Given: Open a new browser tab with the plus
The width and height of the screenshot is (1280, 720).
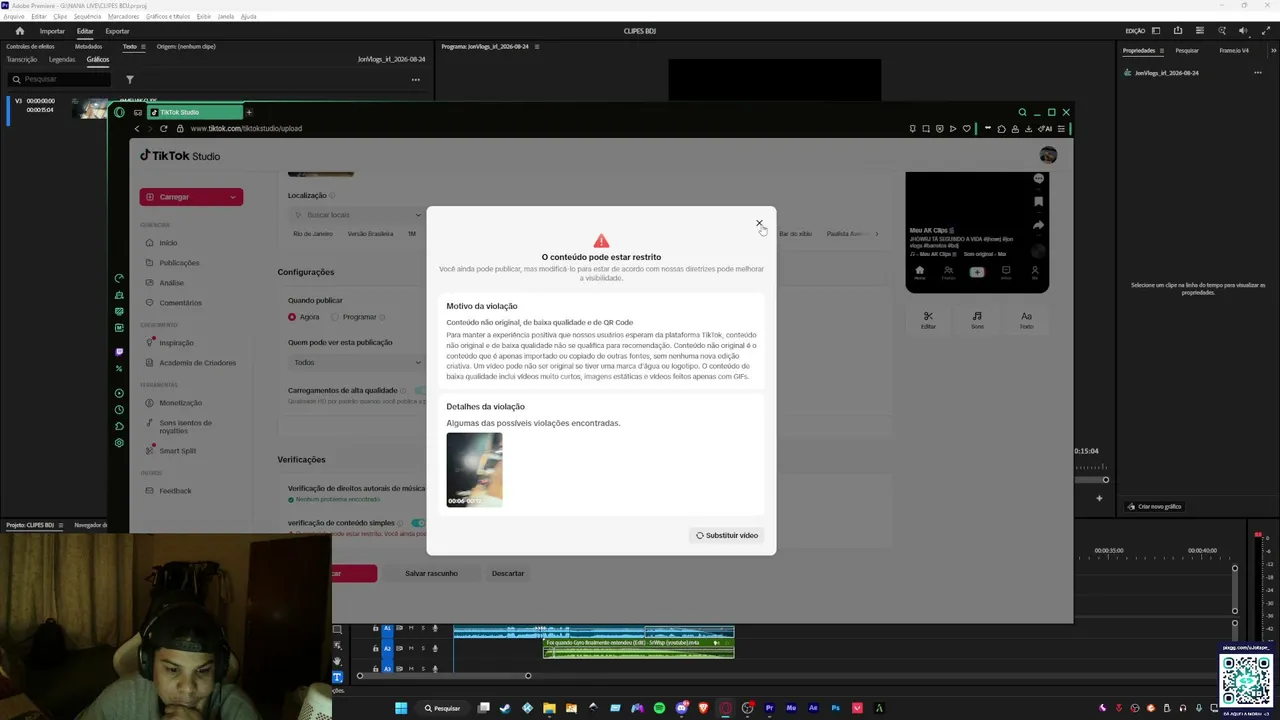Looking at the screenshot, I should click(249, 112).
